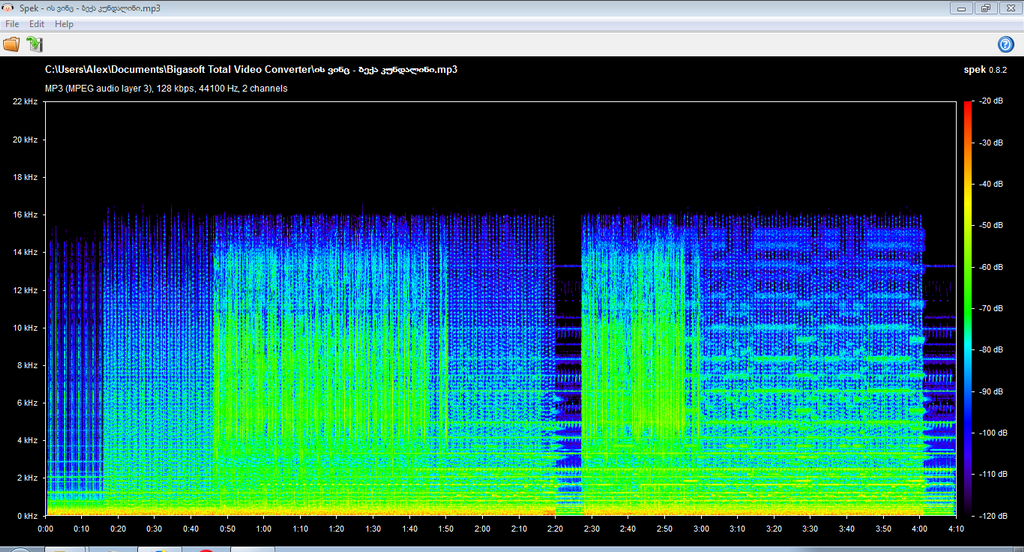
Task: Click the 4 kHz frequency label
Action: [x=27, y=440]
